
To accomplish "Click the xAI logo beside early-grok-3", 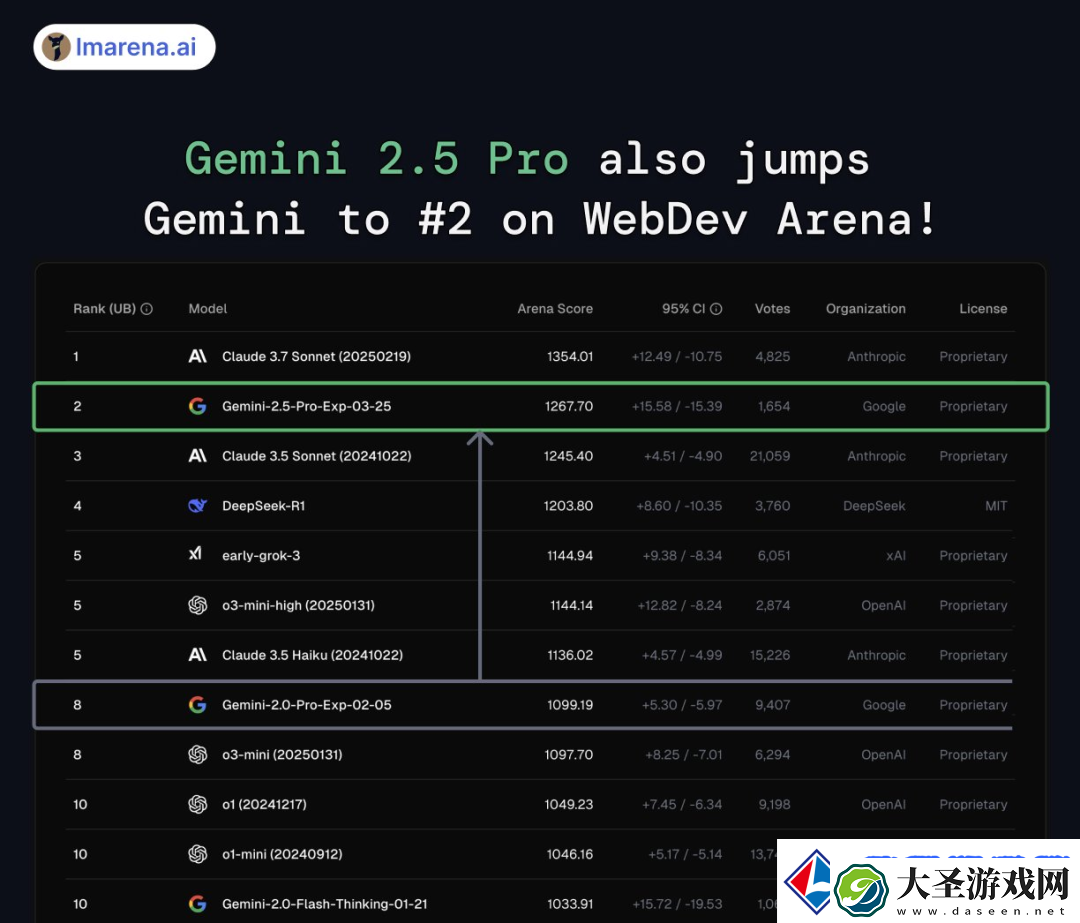I will click(196, 554).
